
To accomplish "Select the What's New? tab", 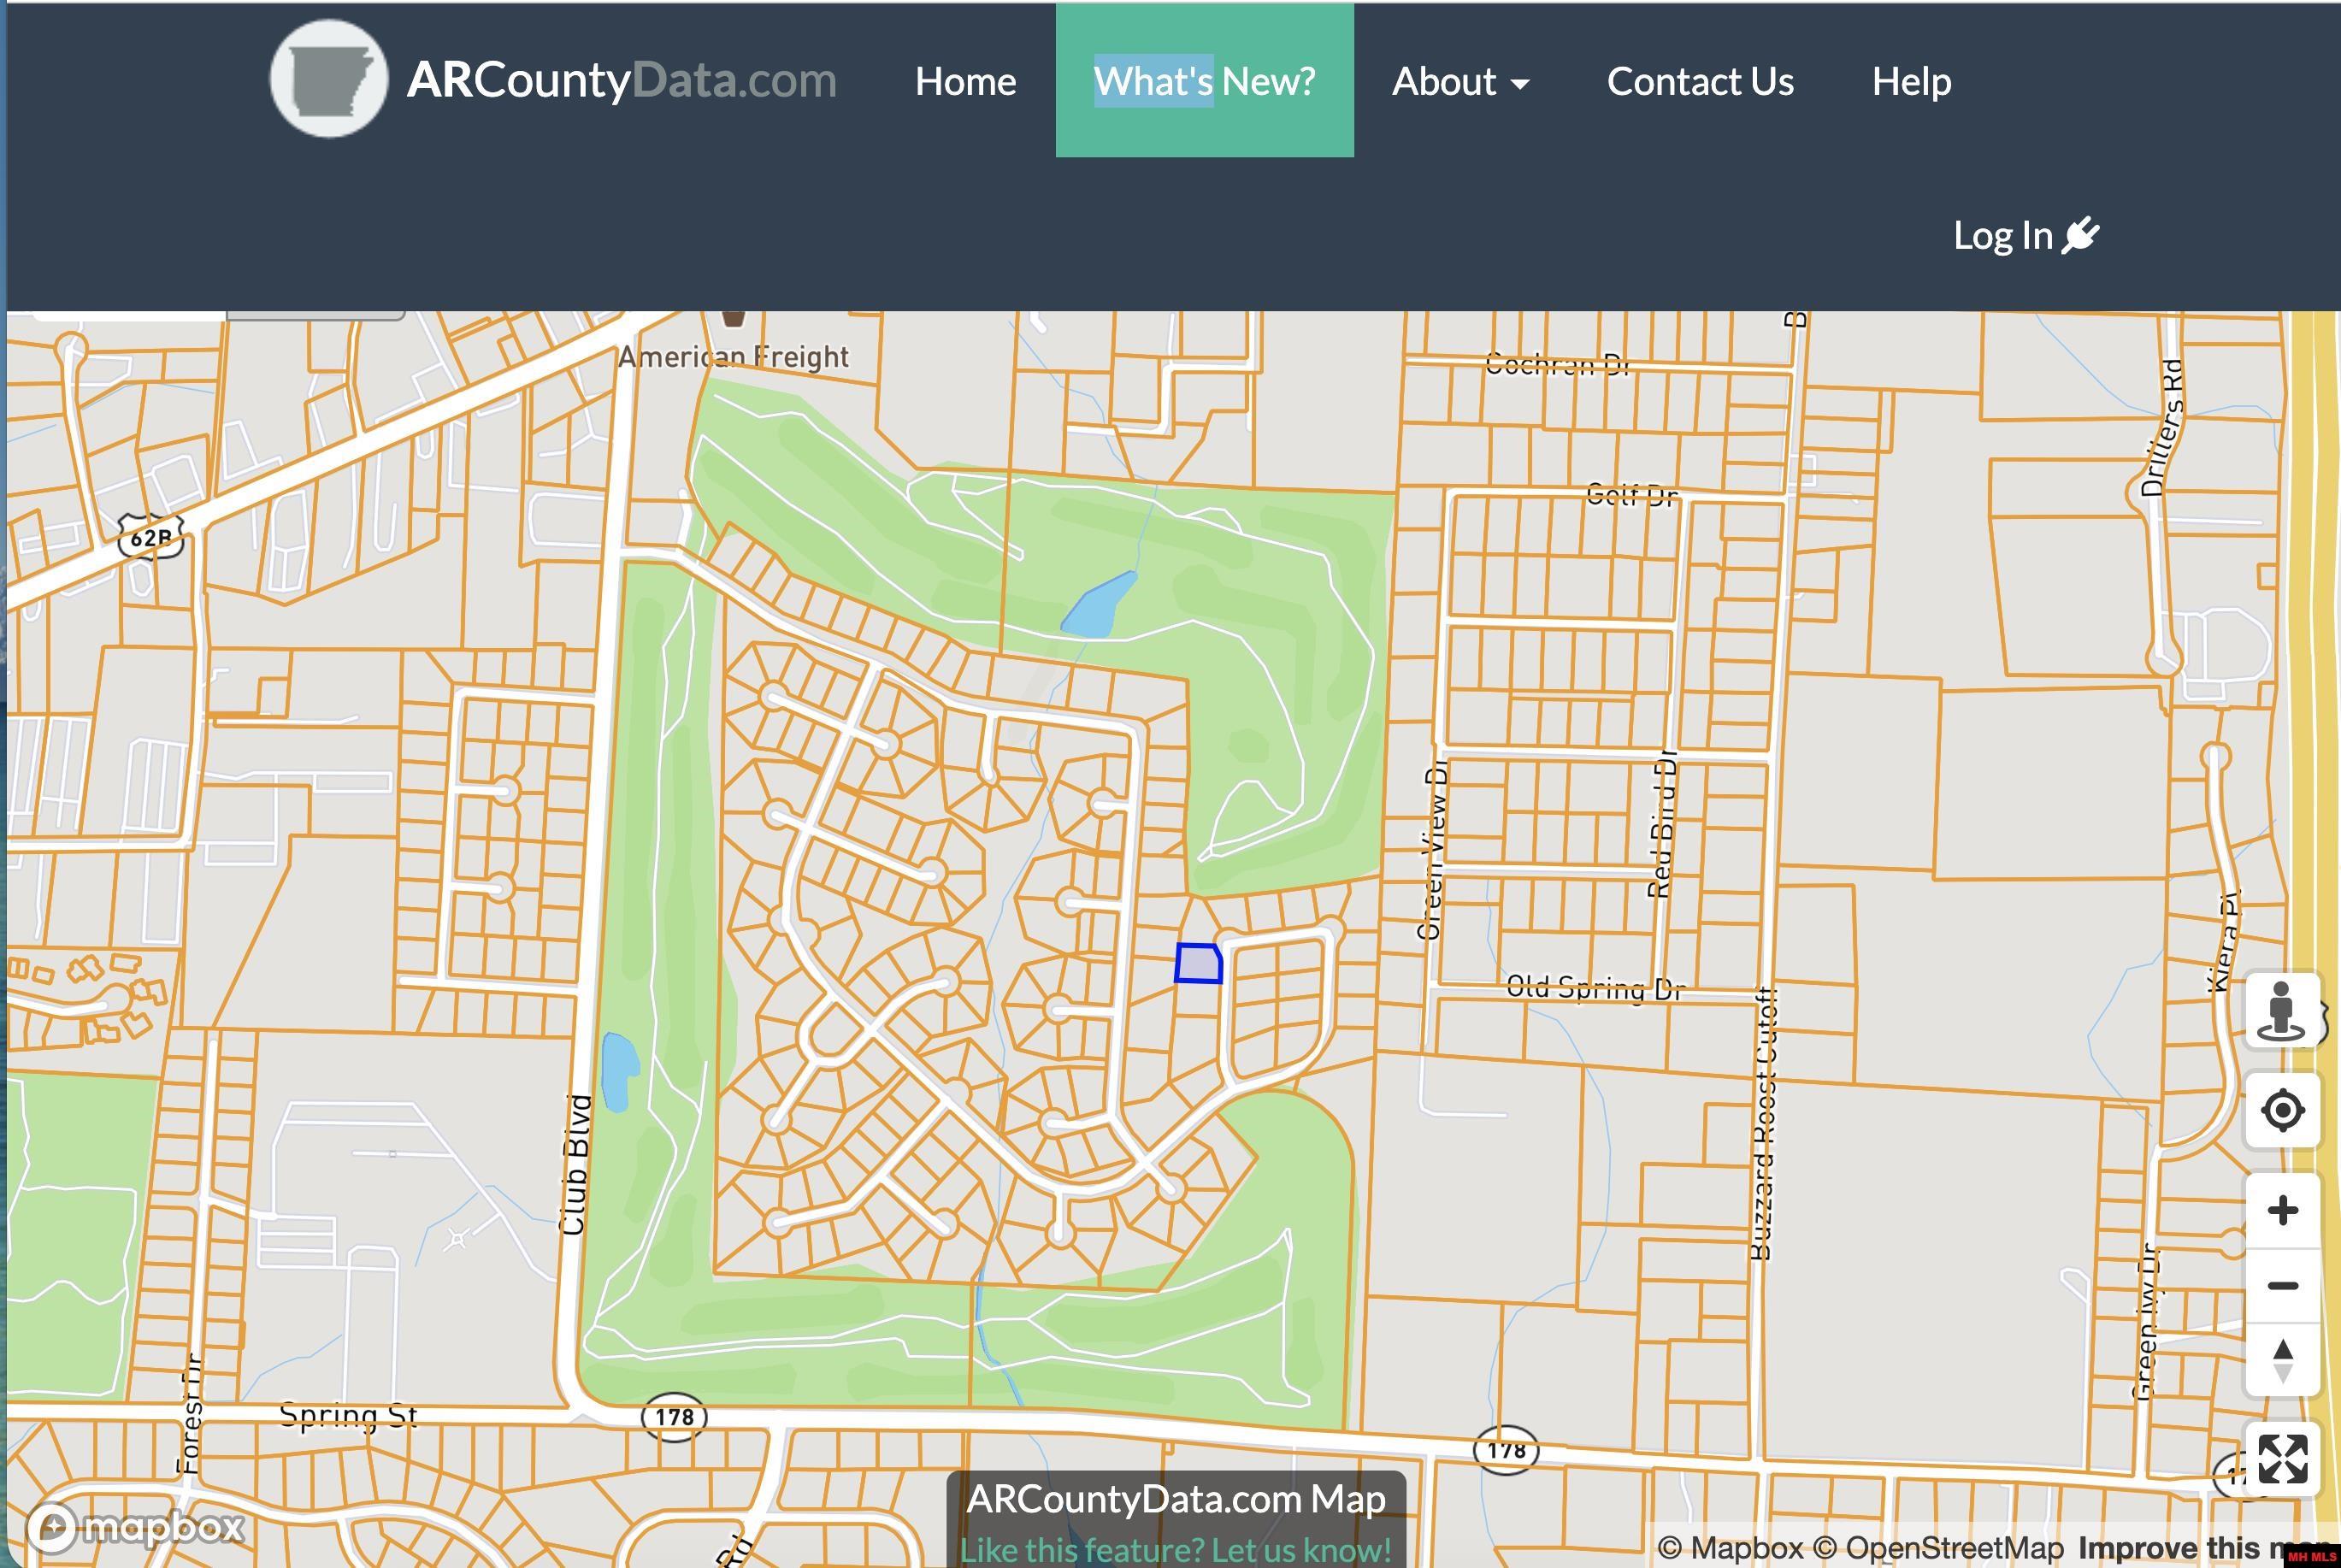I will click(1204, 81).
